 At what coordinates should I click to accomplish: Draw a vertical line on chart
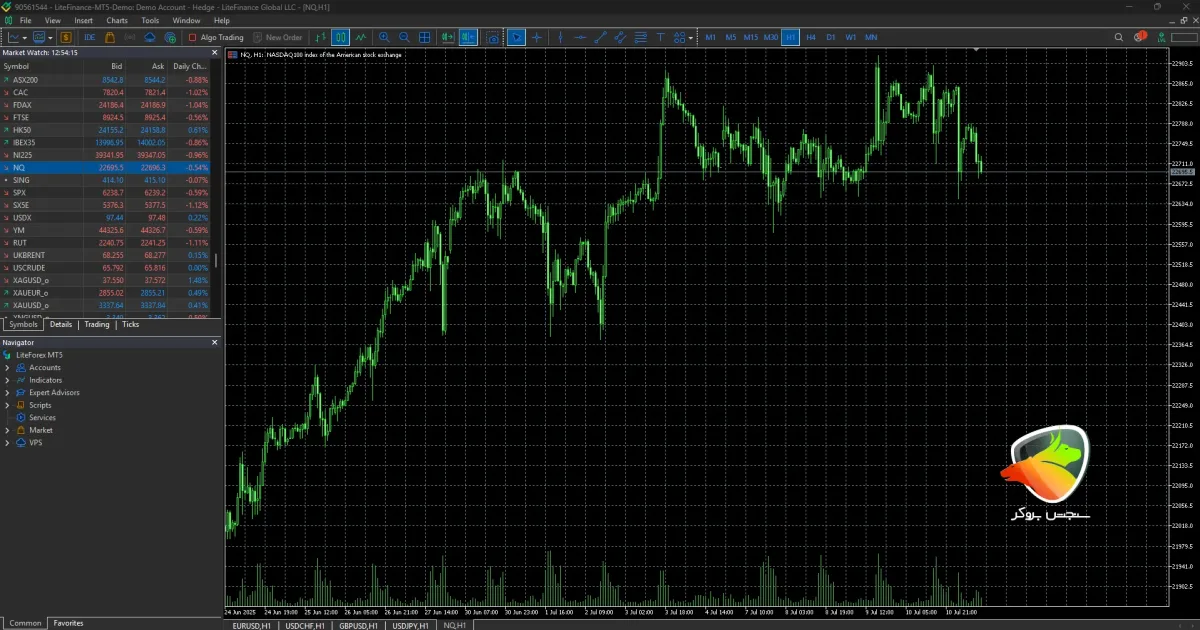coord(561,37)
